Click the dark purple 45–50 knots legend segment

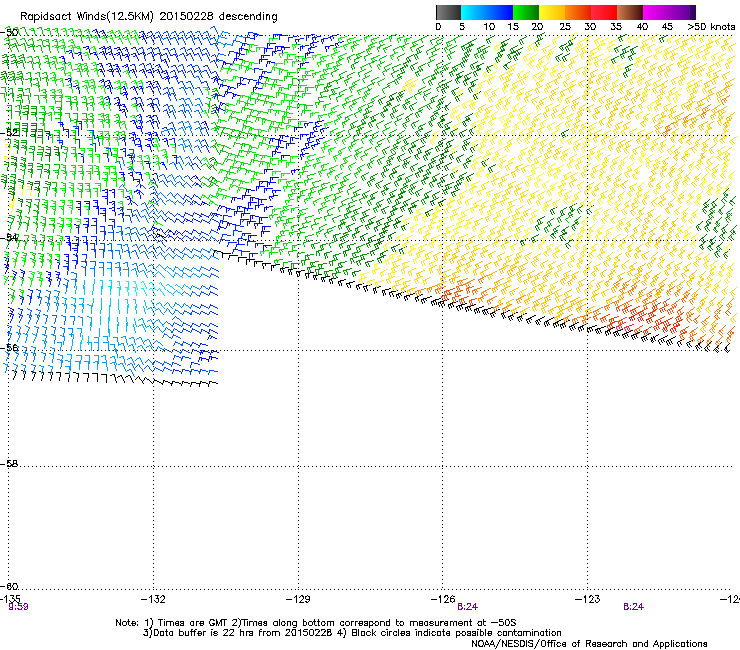[682, 12]
